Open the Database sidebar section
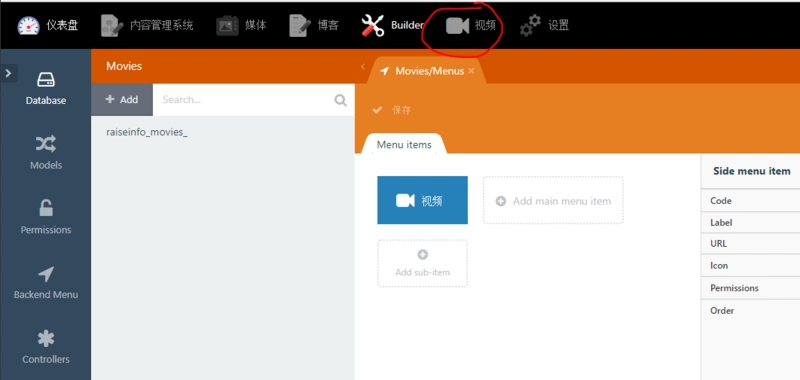Screen dimensions: 800x380 tap(46, 88)
